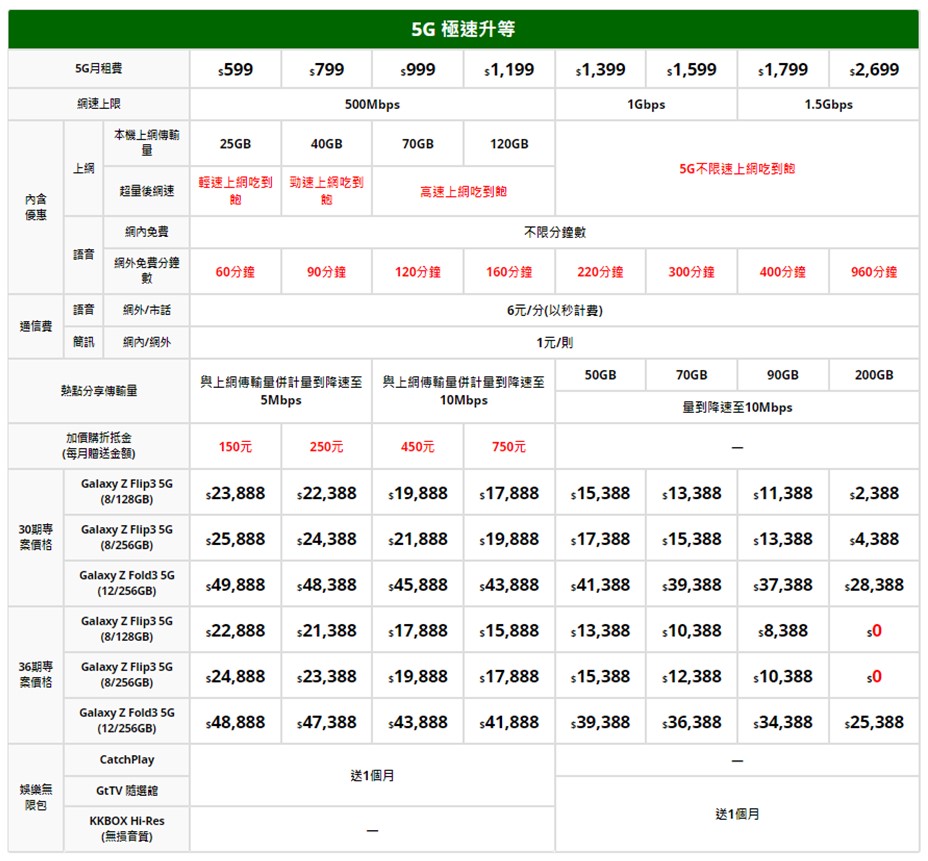Click the $22,388 Flip3 price
Screen dimensions: 928x861
(x=327, y=493)
